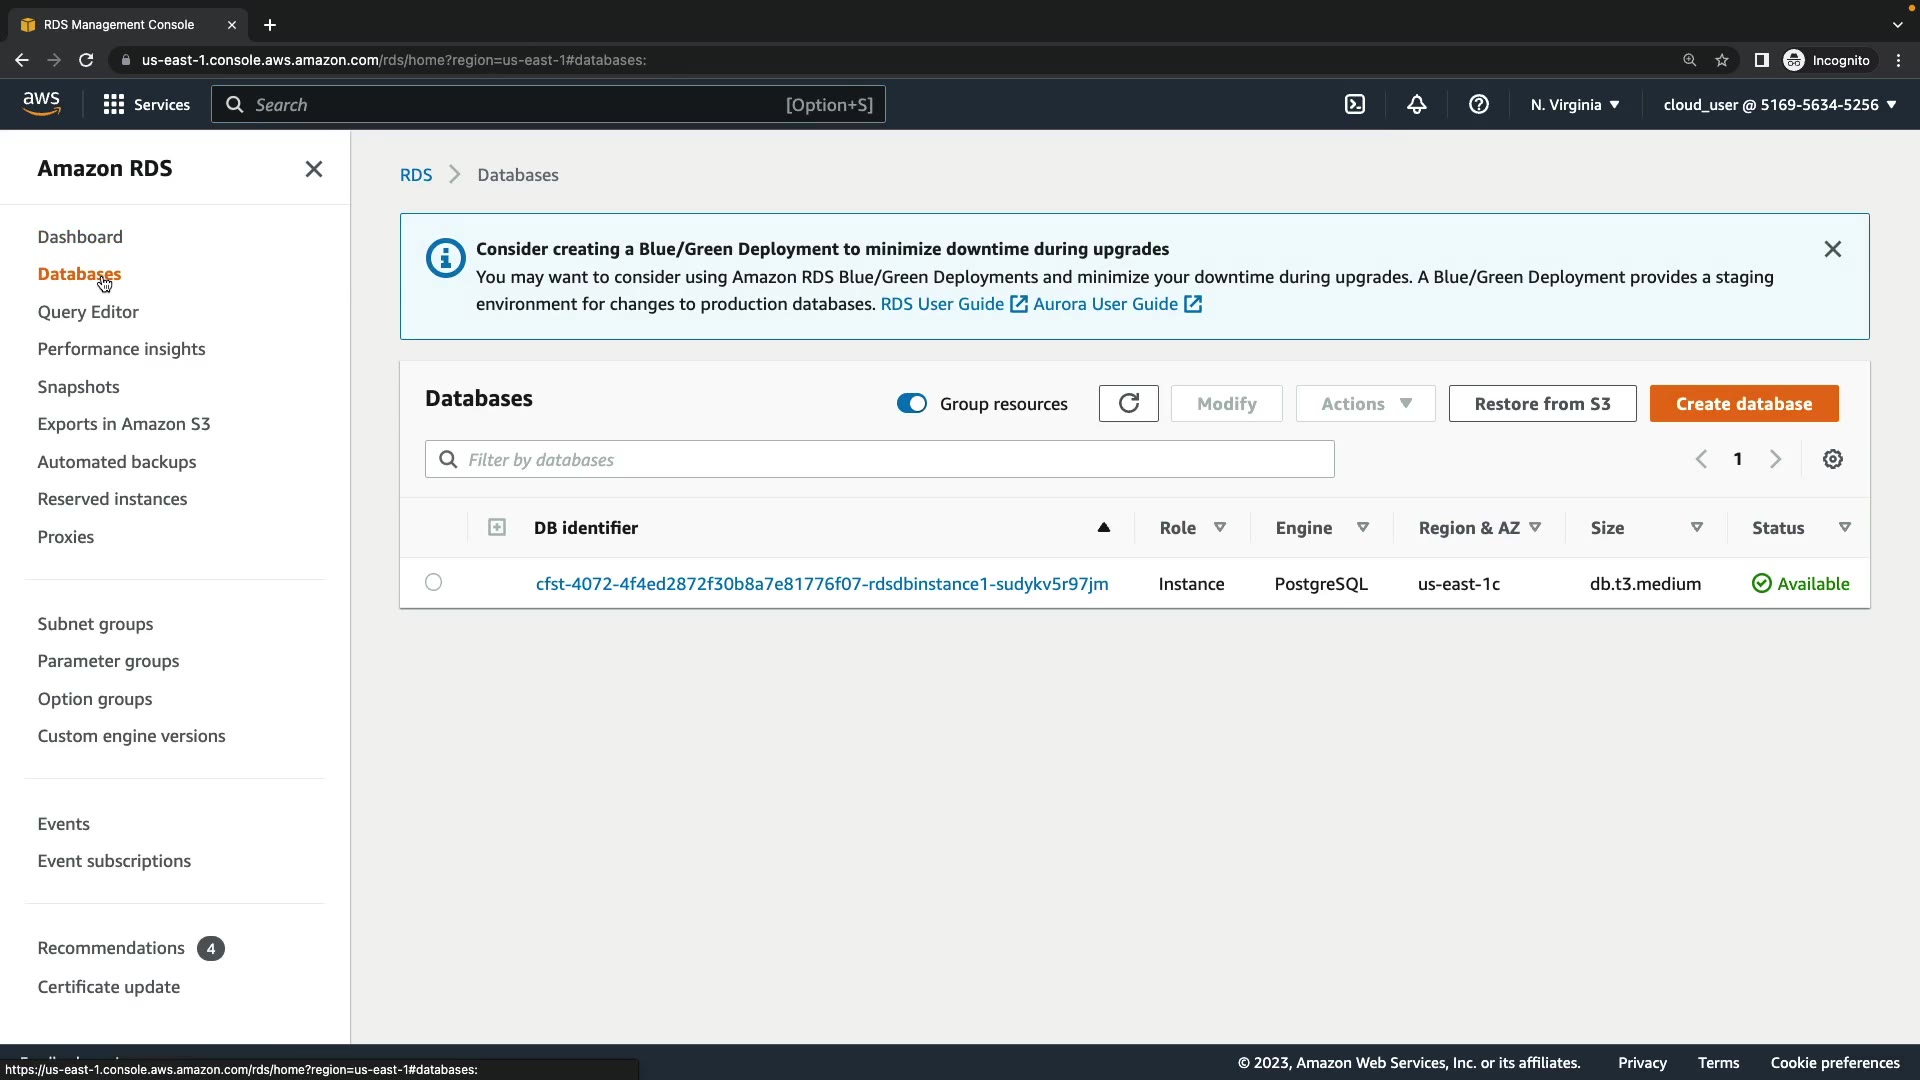1920x1080 pixels.
Task: Open the Services grid menu
Action: (146, 104)
